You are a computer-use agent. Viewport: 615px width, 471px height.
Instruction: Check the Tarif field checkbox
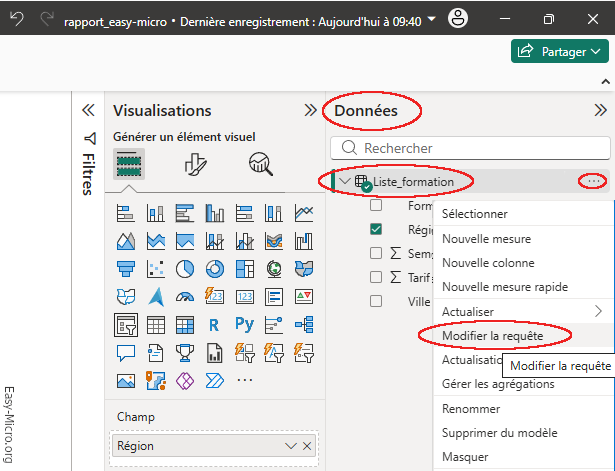click(376, 277)
